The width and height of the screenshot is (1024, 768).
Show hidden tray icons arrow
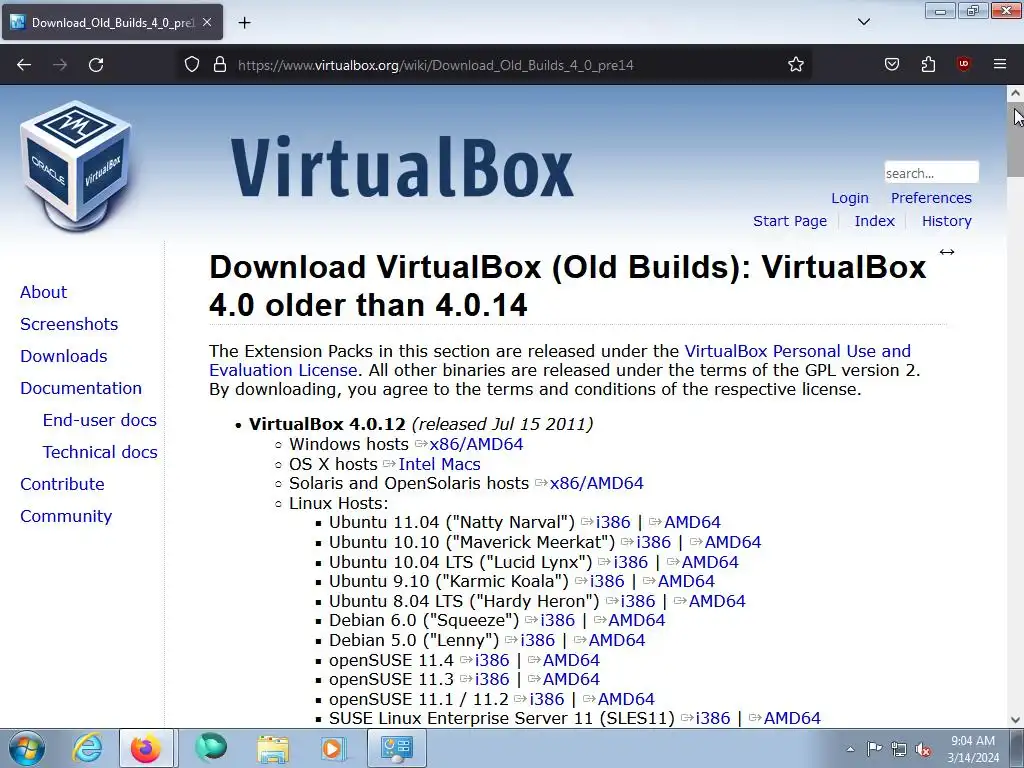click(x=850, y=749)
